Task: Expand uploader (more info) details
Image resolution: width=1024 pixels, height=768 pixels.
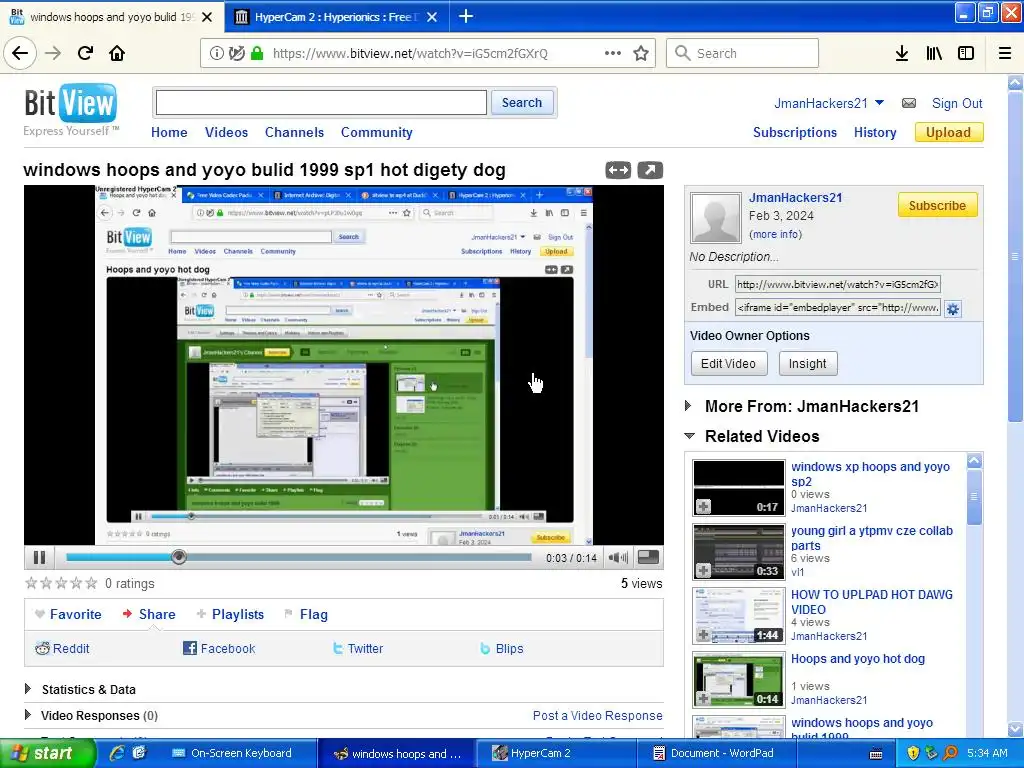Action: 775,234
